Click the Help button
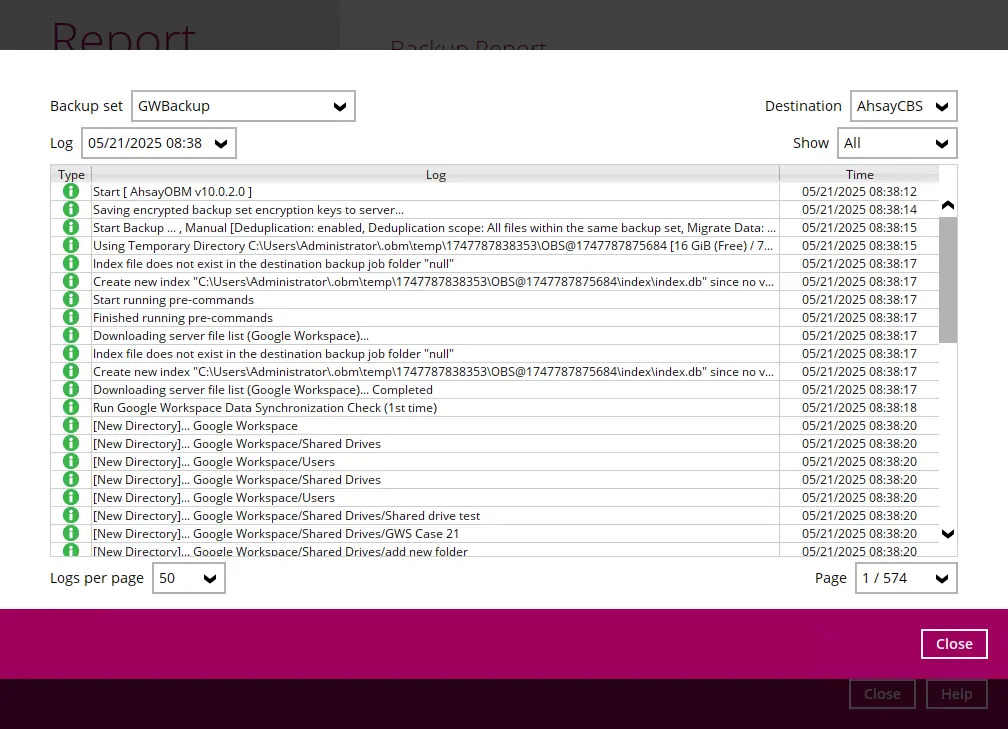The image size is (1008, 729). click(956, 693)
